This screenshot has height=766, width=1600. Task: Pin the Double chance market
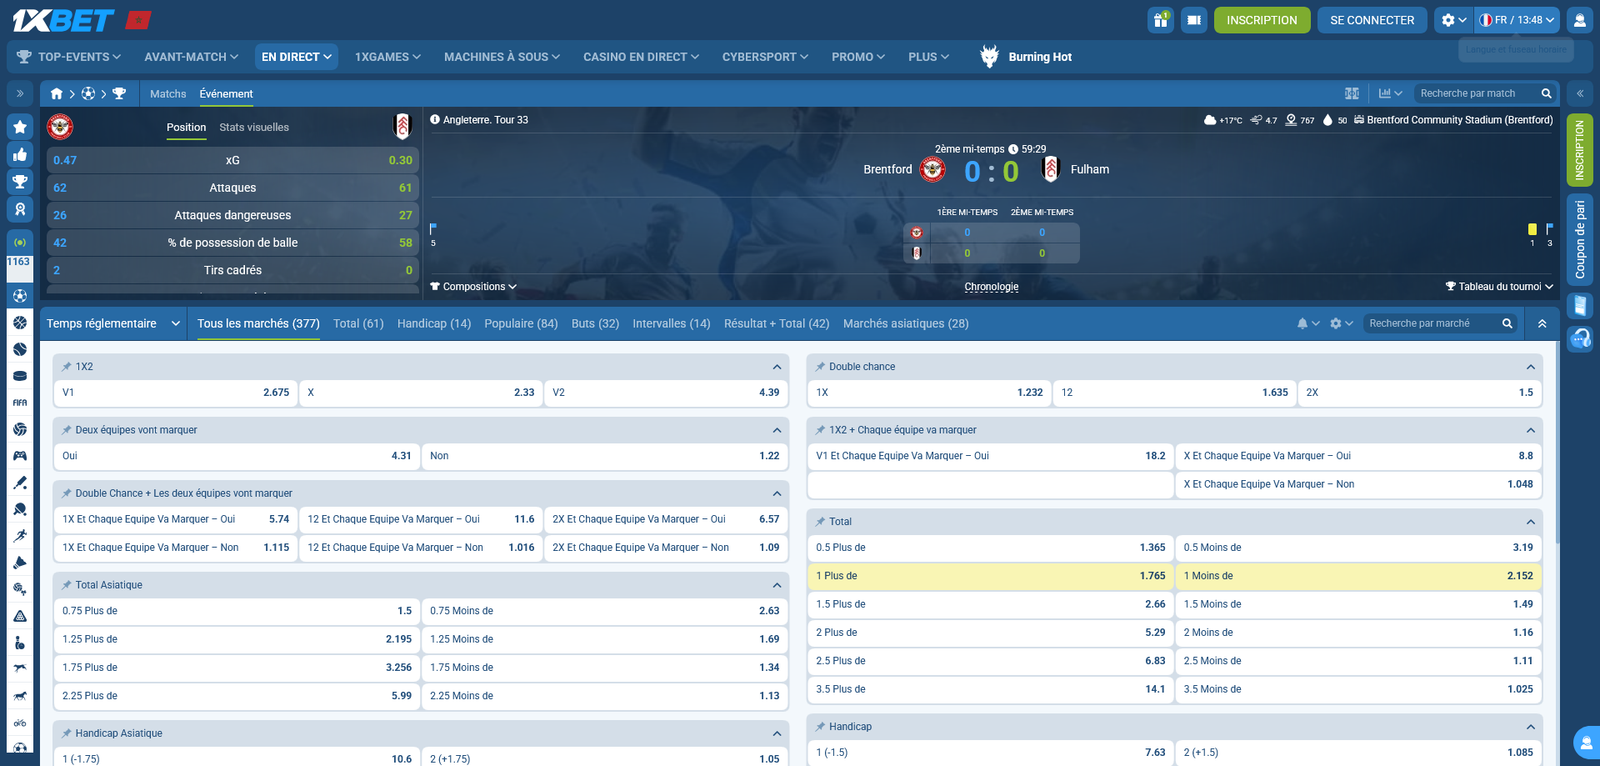point(821,367)
